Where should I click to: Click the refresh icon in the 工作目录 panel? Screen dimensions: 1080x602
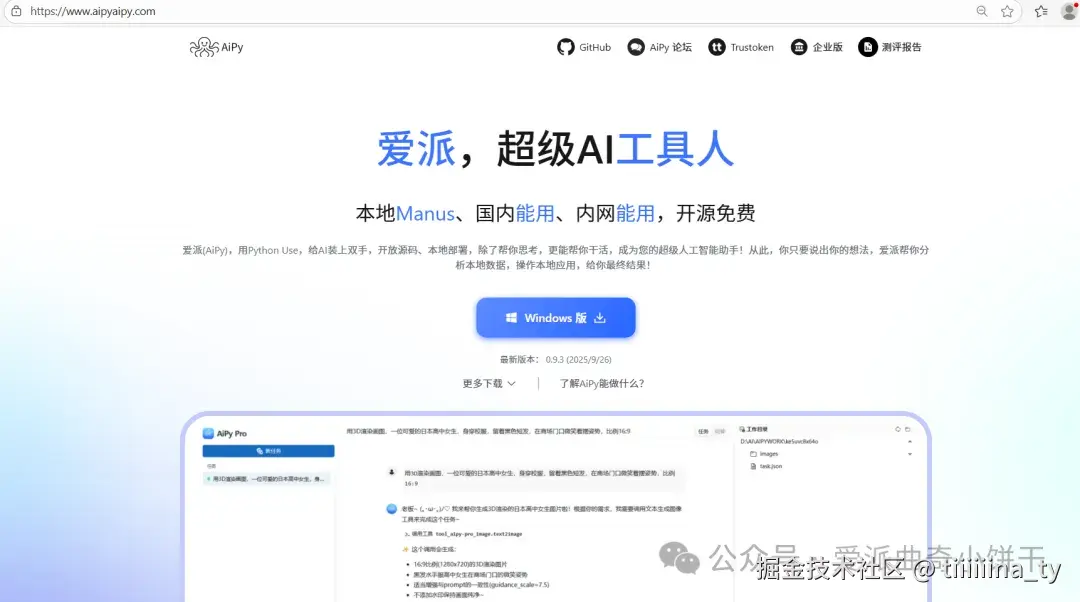pyautogui.click(x=898, y=429)
